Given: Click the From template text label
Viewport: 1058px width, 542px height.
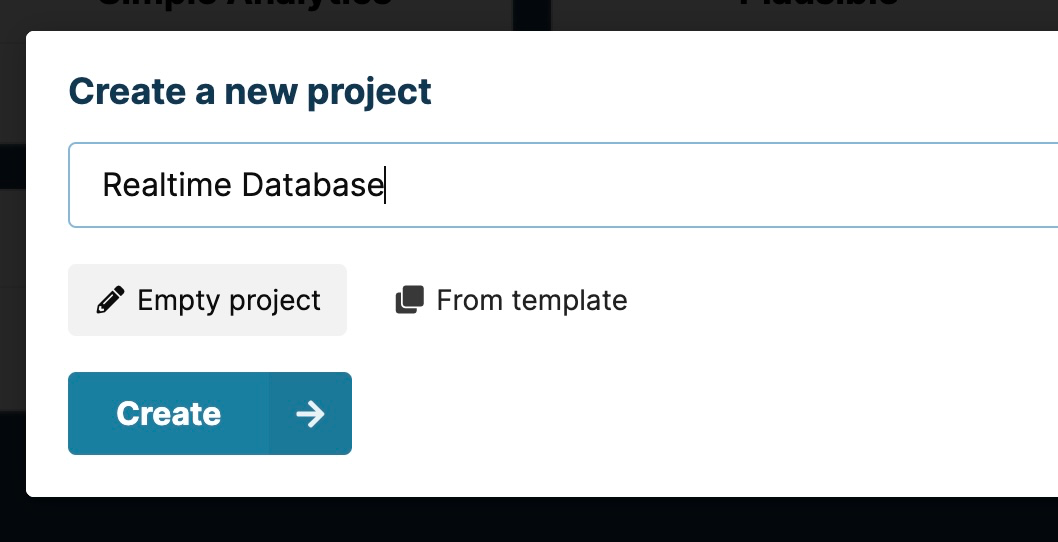Looking at the screenshot, I should (532, 300).
